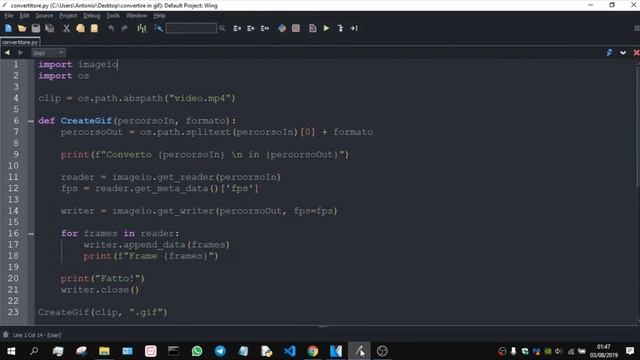Click the second indent toolbar icon
Screen dimensions: 640x360
pos(251,28)
